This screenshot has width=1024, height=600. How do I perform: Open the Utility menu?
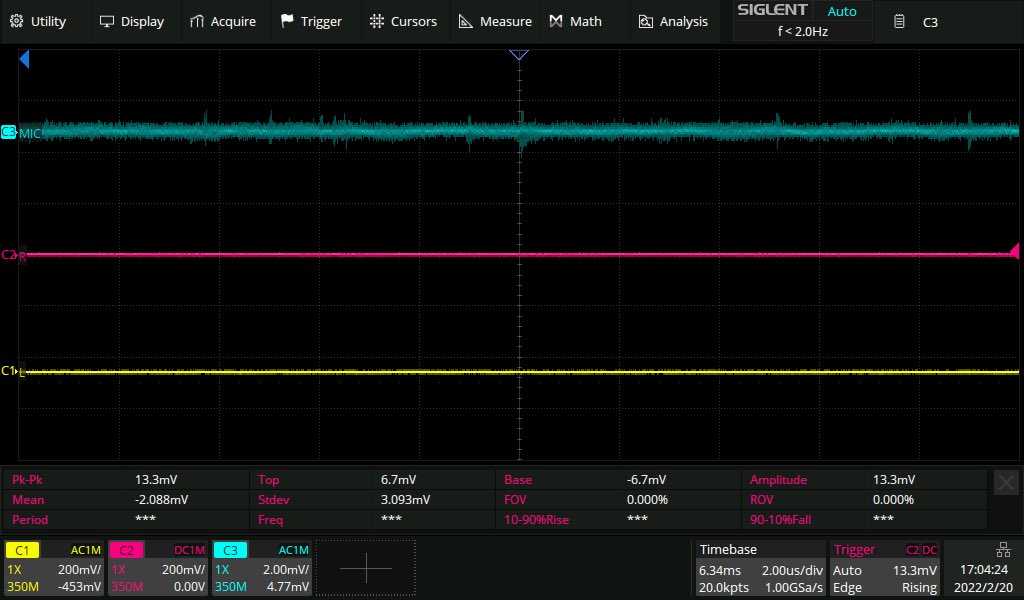coord(38,22)
